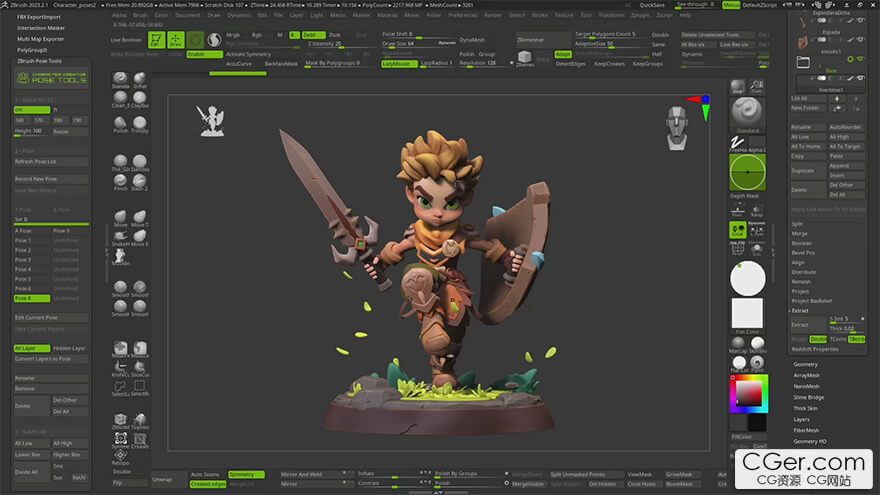Select the Edit mode button
This screenshot has width=880, height=495.
pyautogui.click(x=156, y=40)
